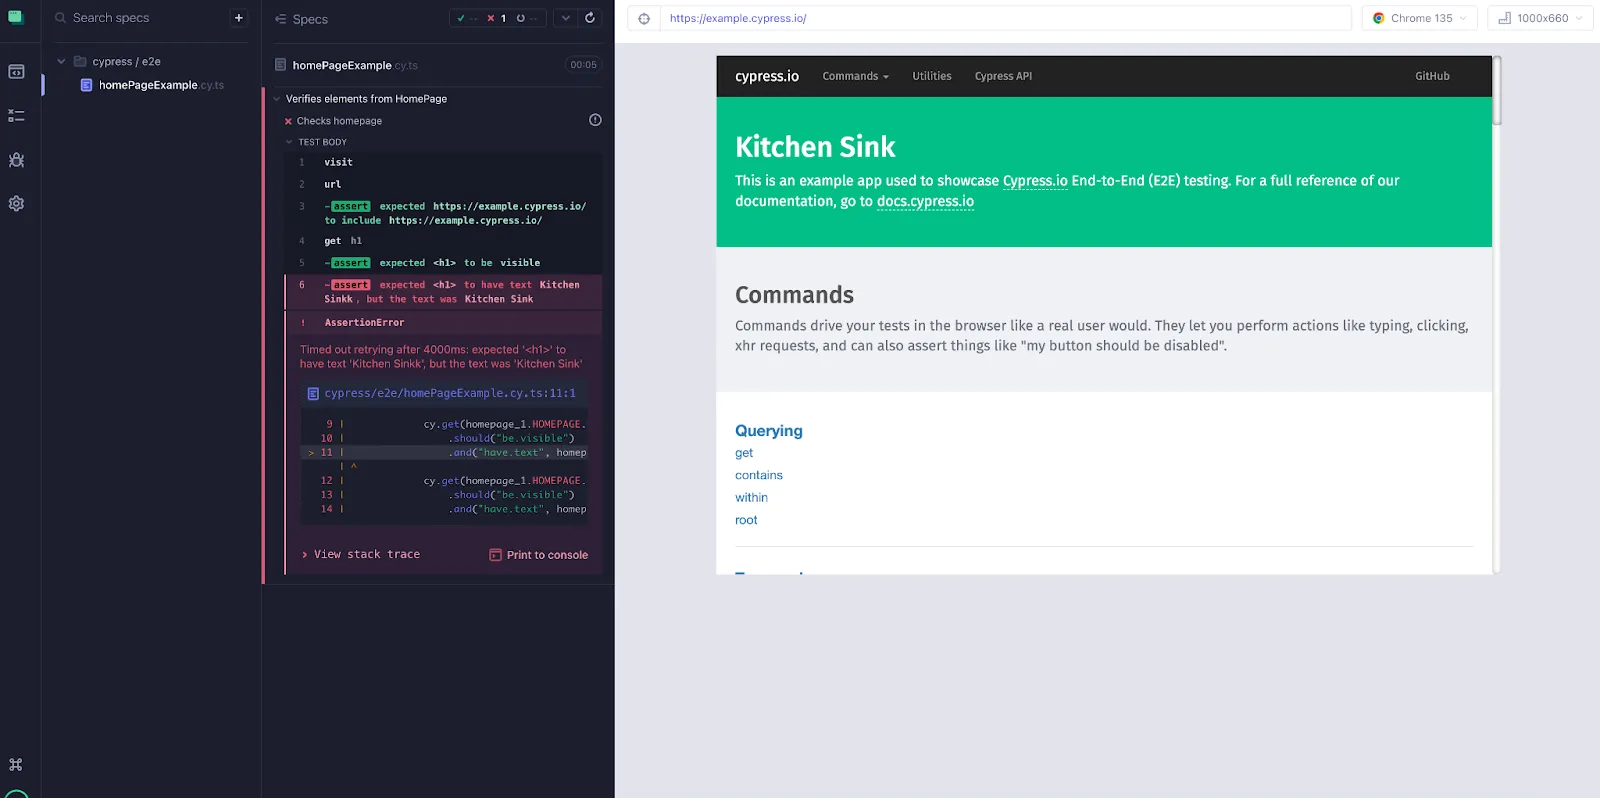The image size is (1600, 798).
Task: Click the passed tests green check counter
Action: point(466,18)
